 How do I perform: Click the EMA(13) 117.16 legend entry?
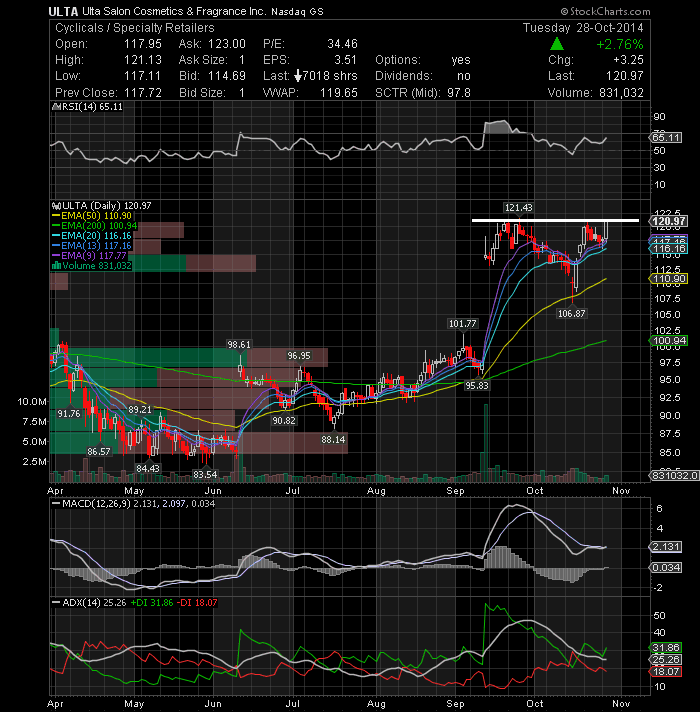(x=92, y=246)
